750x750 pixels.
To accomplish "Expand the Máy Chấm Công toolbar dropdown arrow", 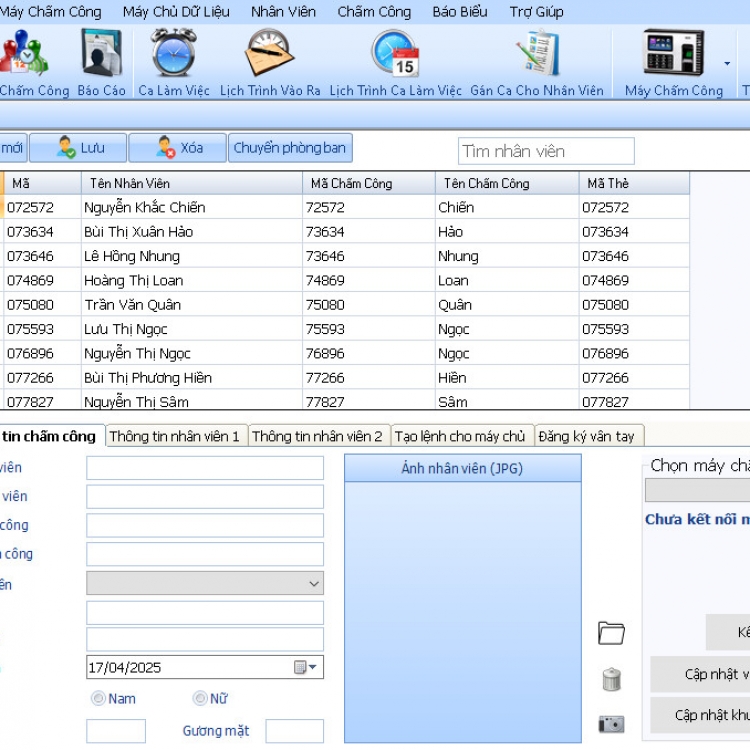I will [727, 64].
